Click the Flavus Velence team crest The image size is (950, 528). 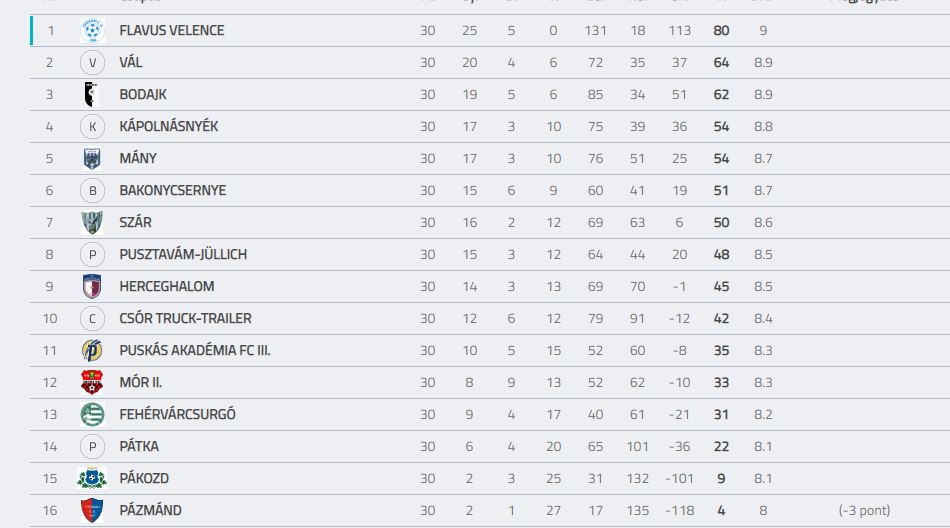[92, 30]
